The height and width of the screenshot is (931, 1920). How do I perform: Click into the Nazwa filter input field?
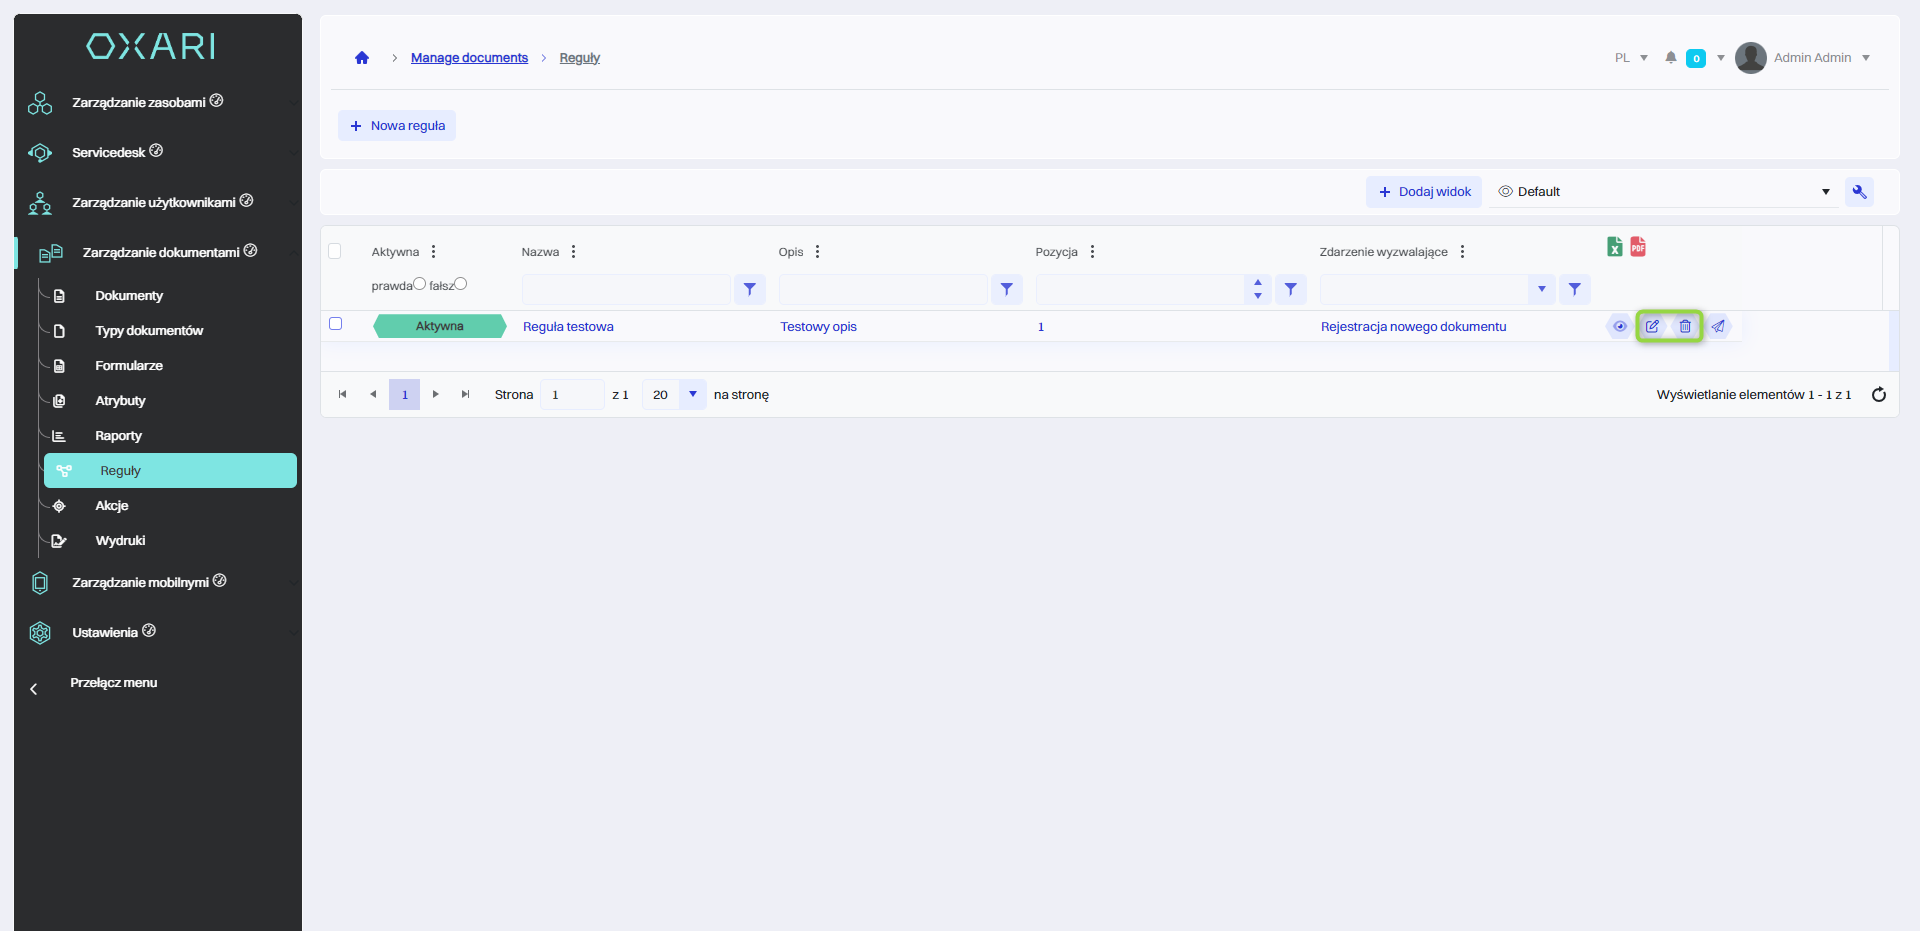point(626,289)
